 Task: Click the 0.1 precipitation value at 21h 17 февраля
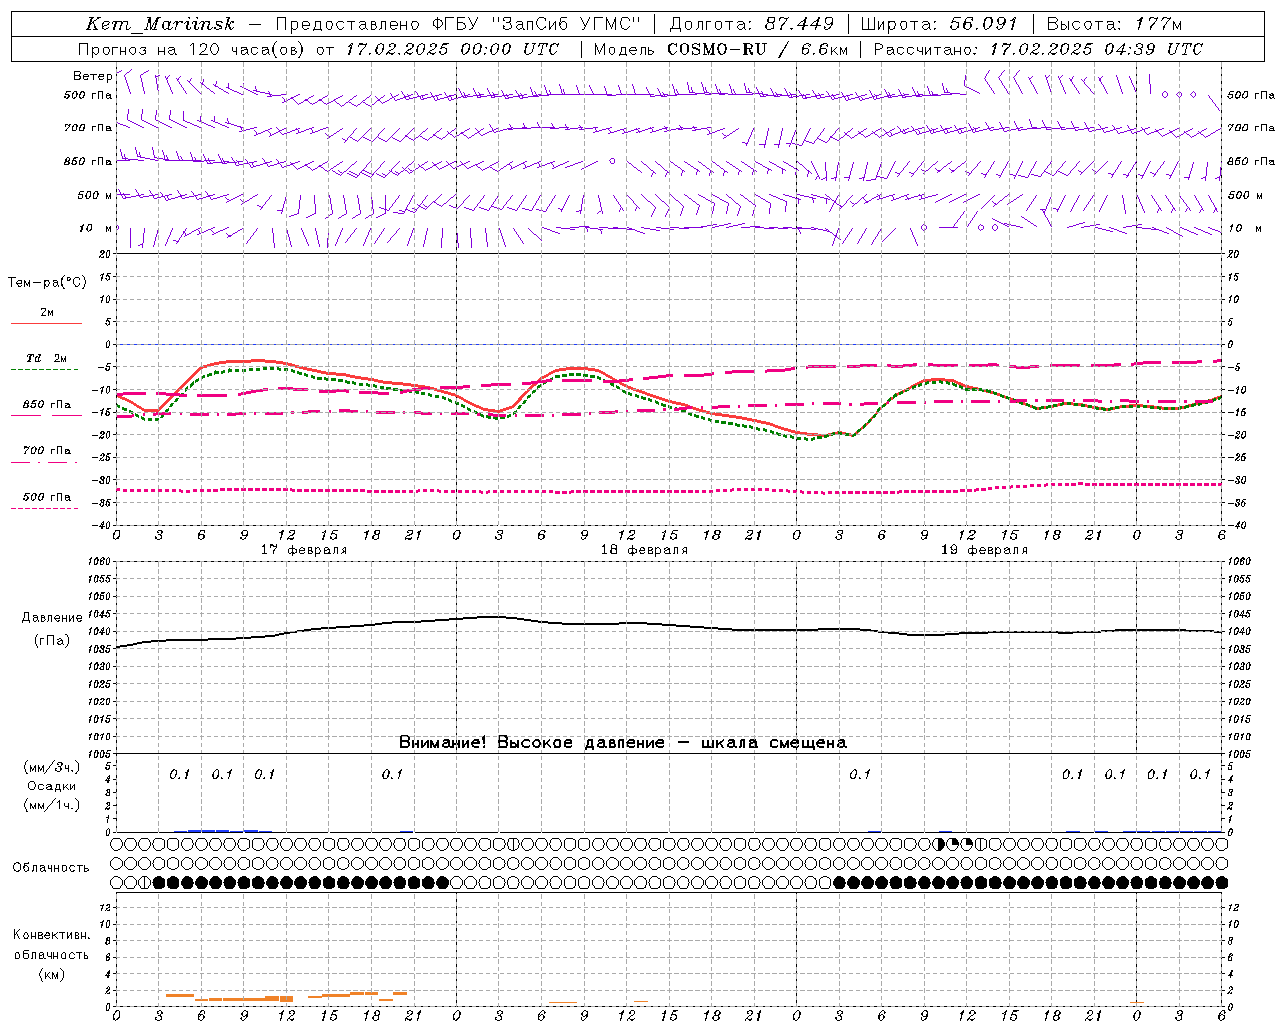point(392,774)
